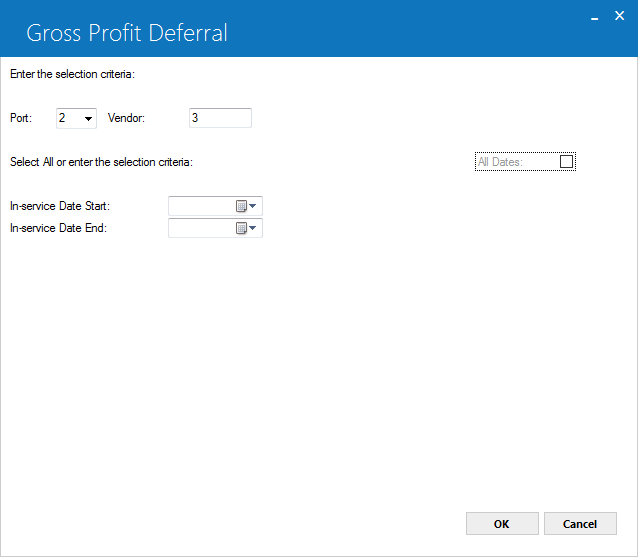This screenshot has width=638, height=557.
Task: Focus the Vendor input field
Action: [x=220, y=118]
